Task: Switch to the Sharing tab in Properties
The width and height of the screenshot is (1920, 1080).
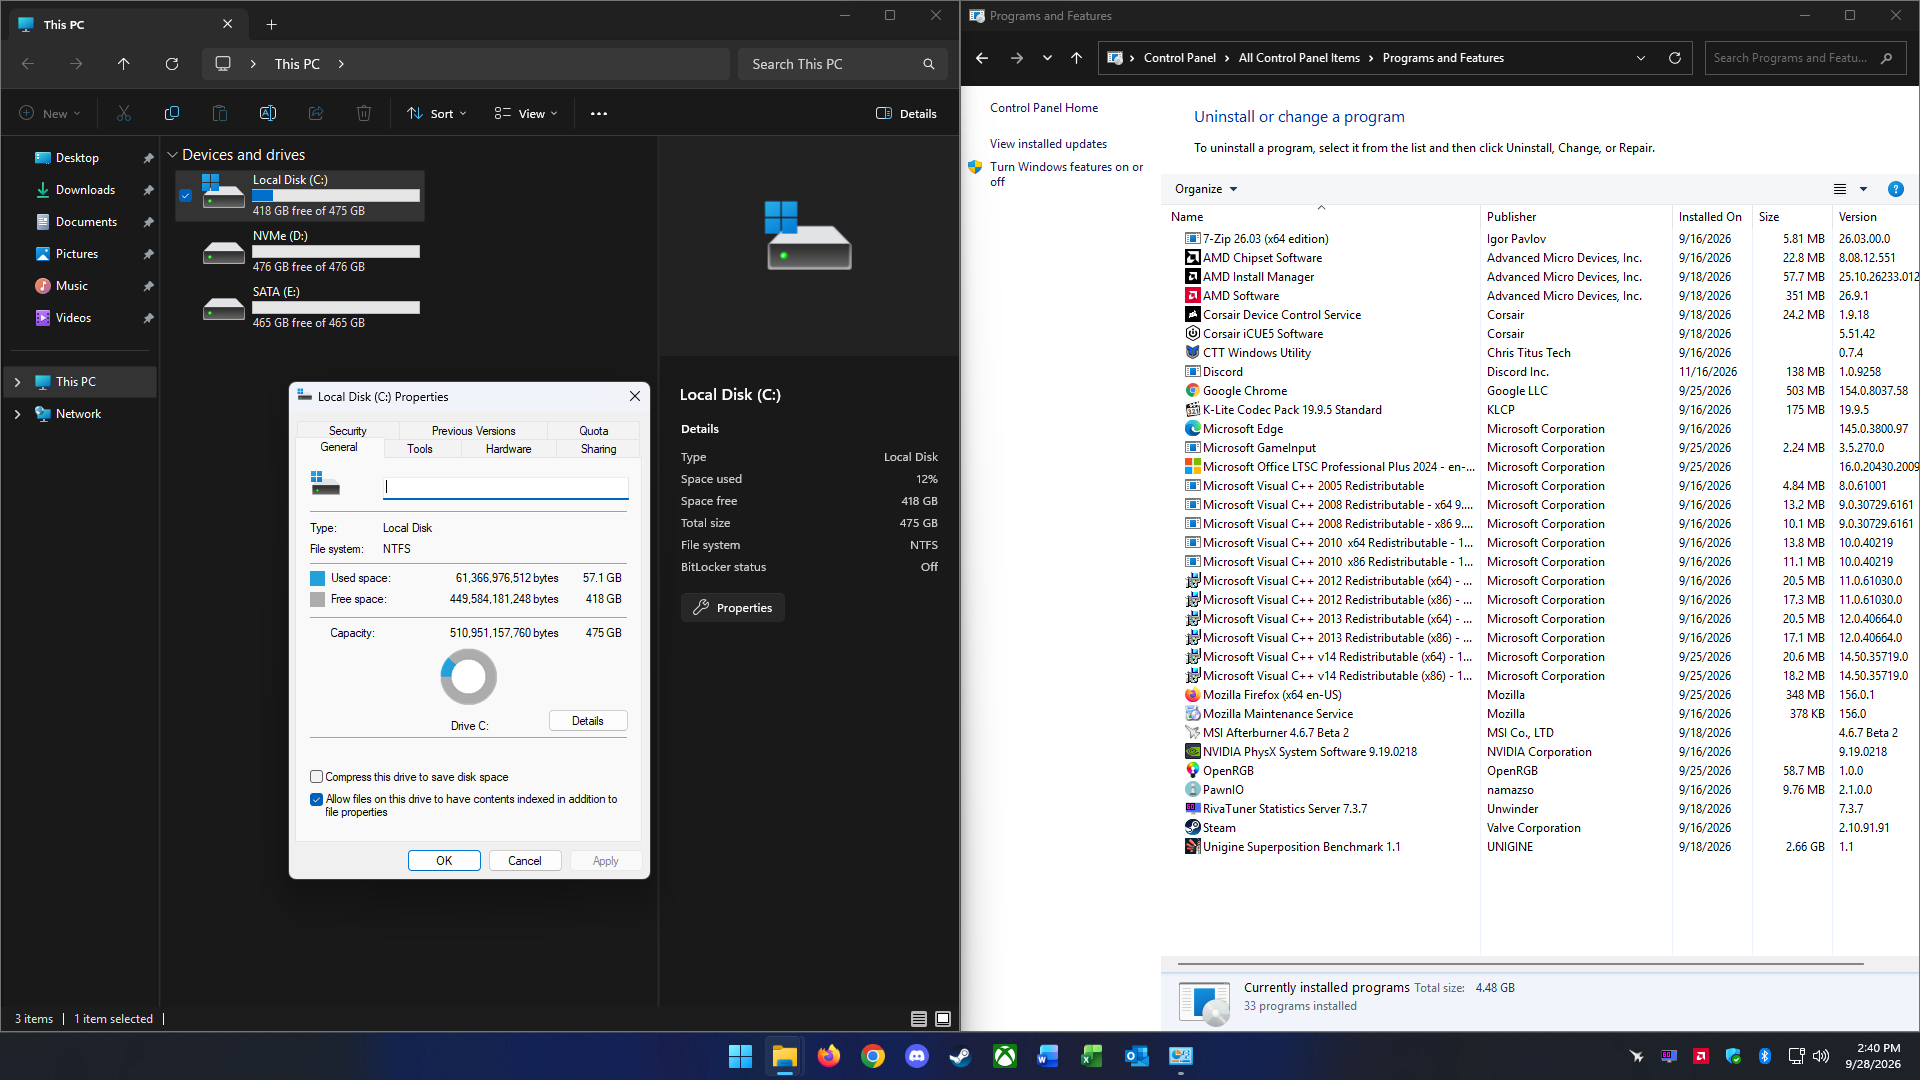Action: (599, 449)
